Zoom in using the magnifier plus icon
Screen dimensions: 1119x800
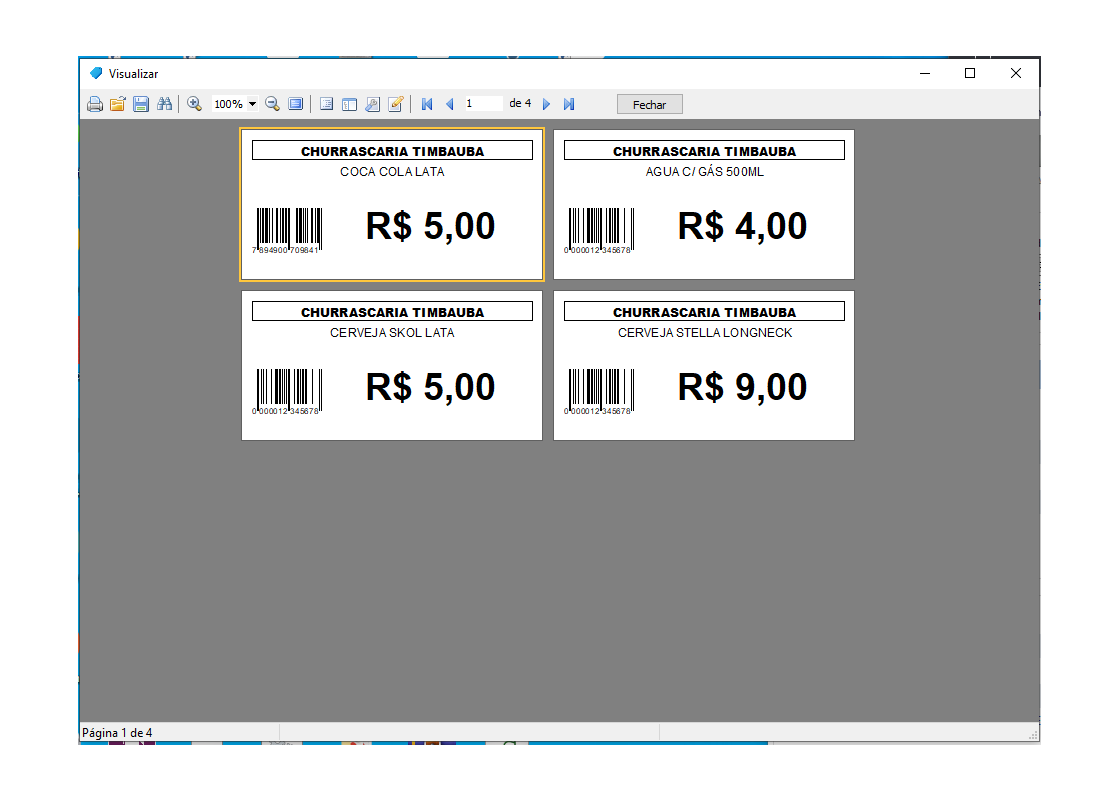(x=195, y=104)
